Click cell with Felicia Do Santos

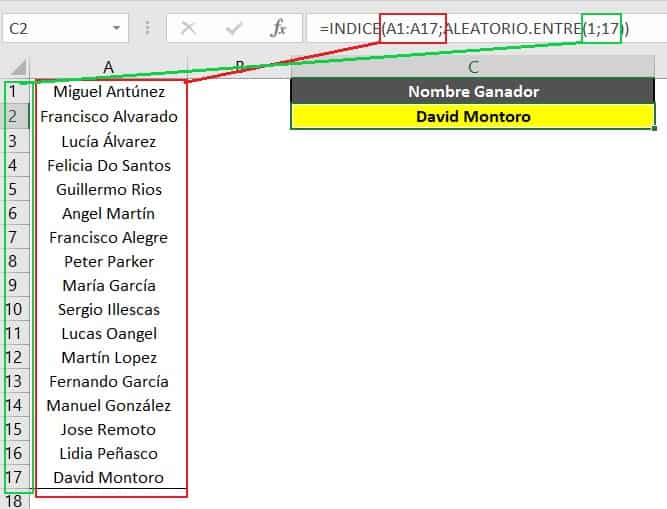tap(109, 165)
